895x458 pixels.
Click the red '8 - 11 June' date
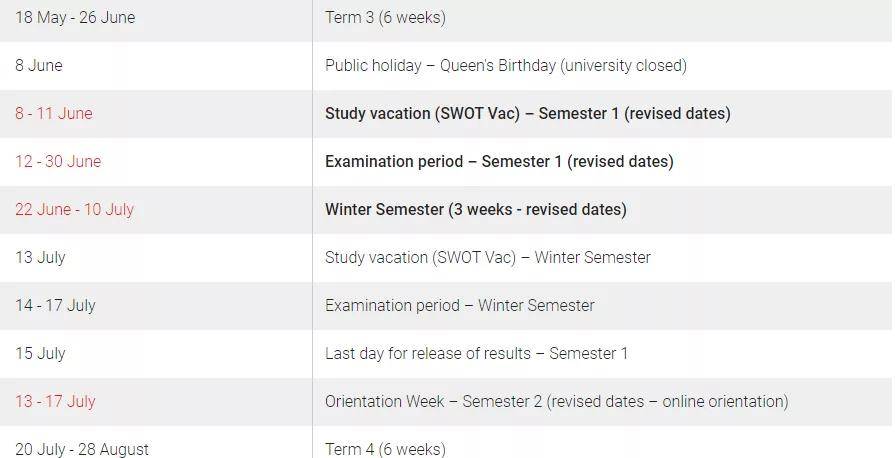coord(54,114)
